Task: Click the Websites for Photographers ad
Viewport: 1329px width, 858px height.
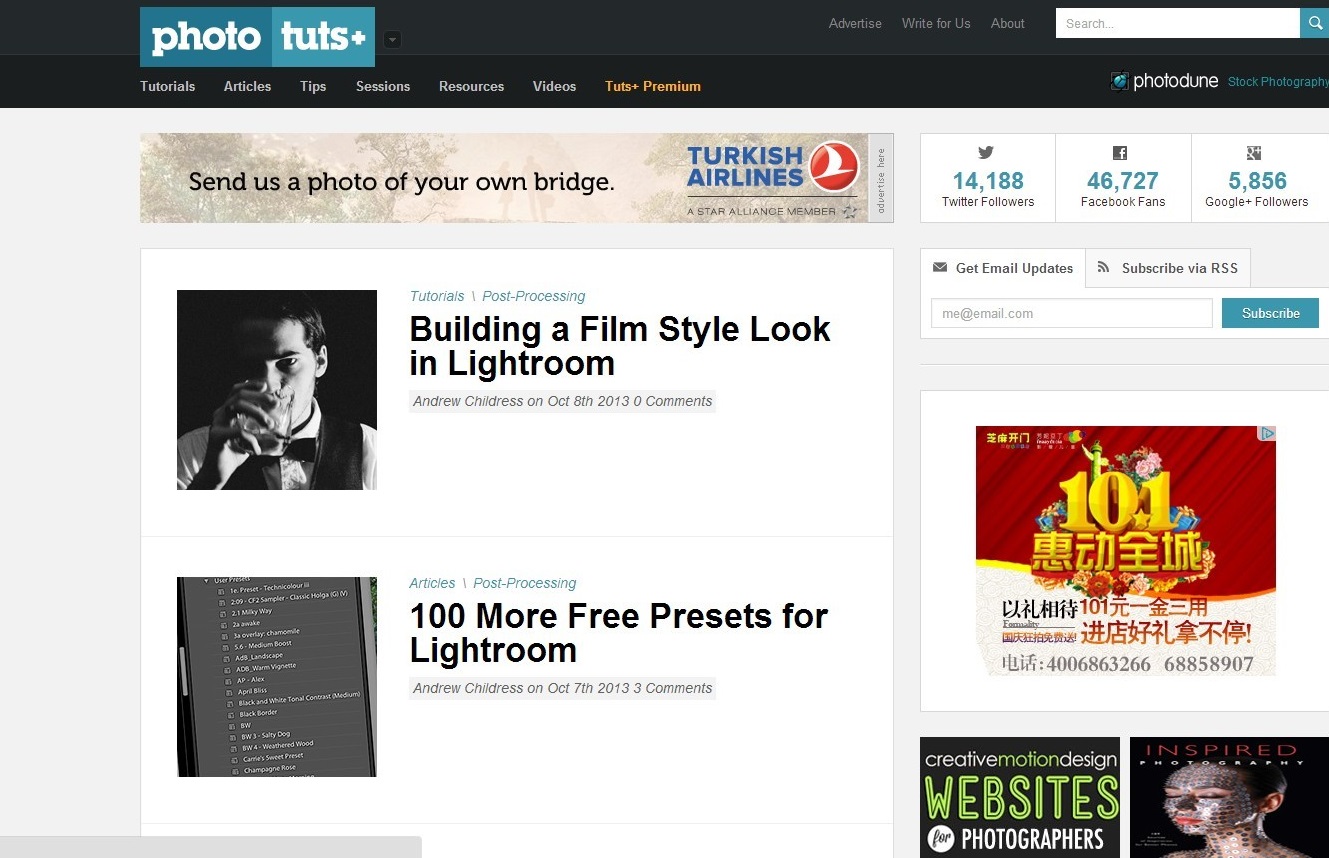Action: tap(1019, 798)
